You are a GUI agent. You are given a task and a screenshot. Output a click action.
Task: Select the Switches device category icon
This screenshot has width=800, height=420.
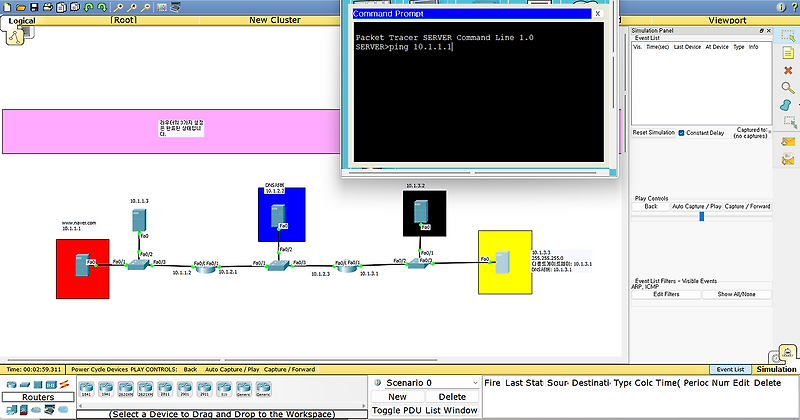tap(24, 385)
